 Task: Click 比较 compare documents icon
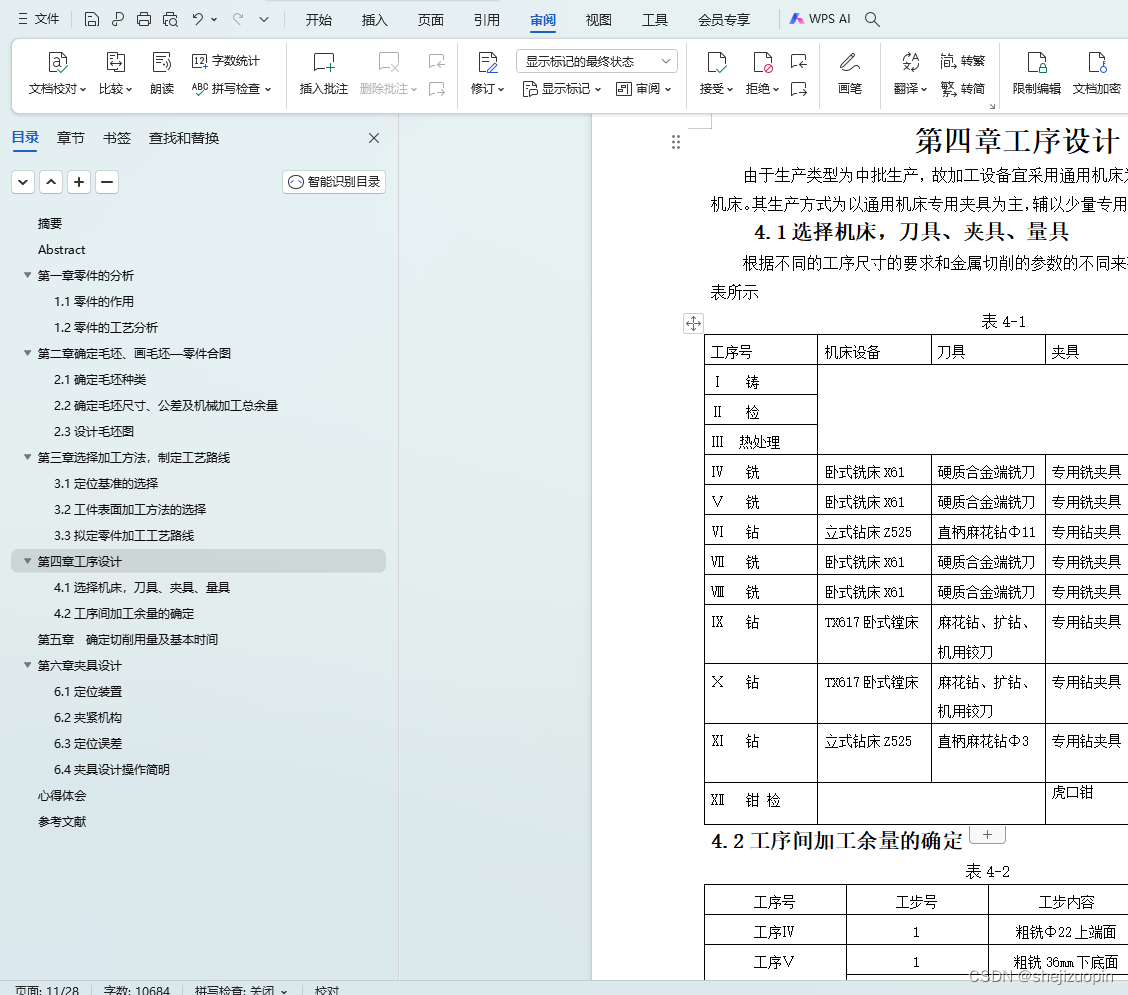[115, 73]
